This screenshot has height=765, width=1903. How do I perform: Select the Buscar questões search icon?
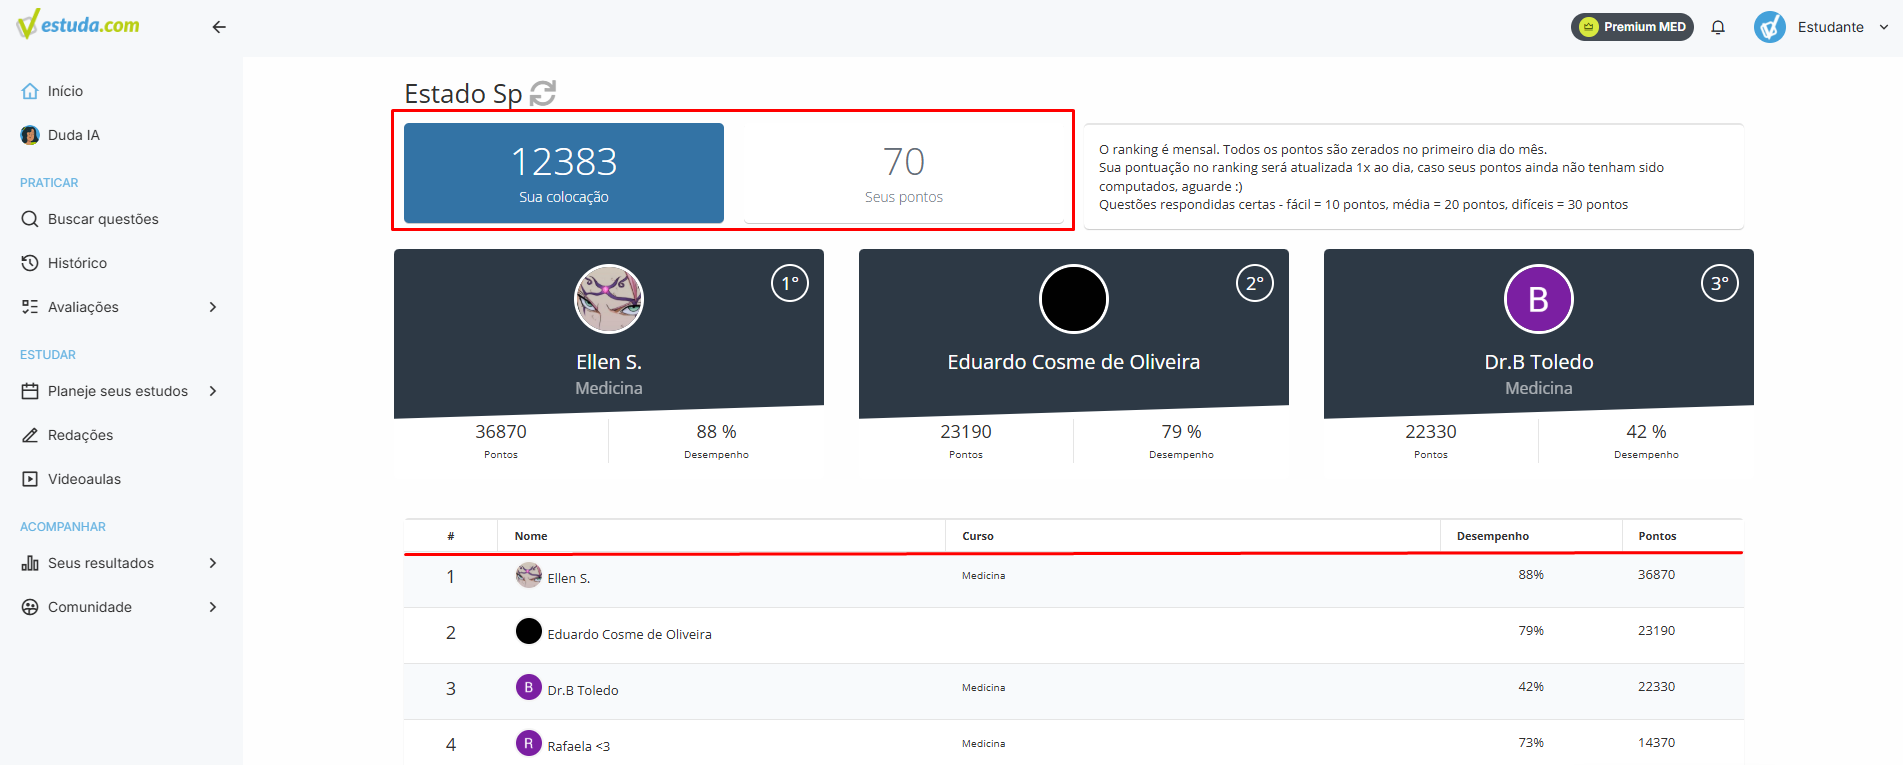pos(30,219)
